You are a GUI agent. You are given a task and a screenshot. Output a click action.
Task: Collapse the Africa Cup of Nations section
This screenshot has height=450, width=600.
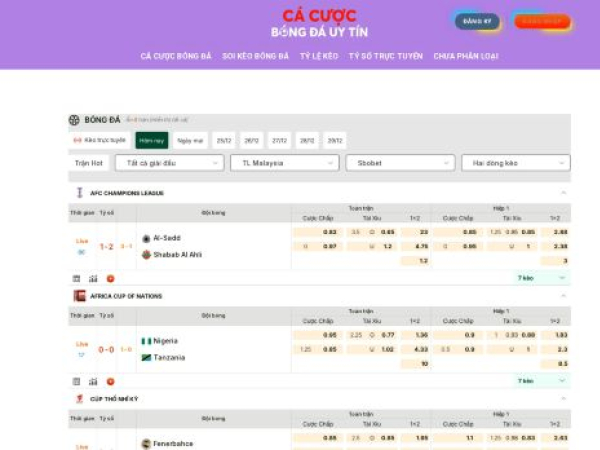(x=563, y=295)
